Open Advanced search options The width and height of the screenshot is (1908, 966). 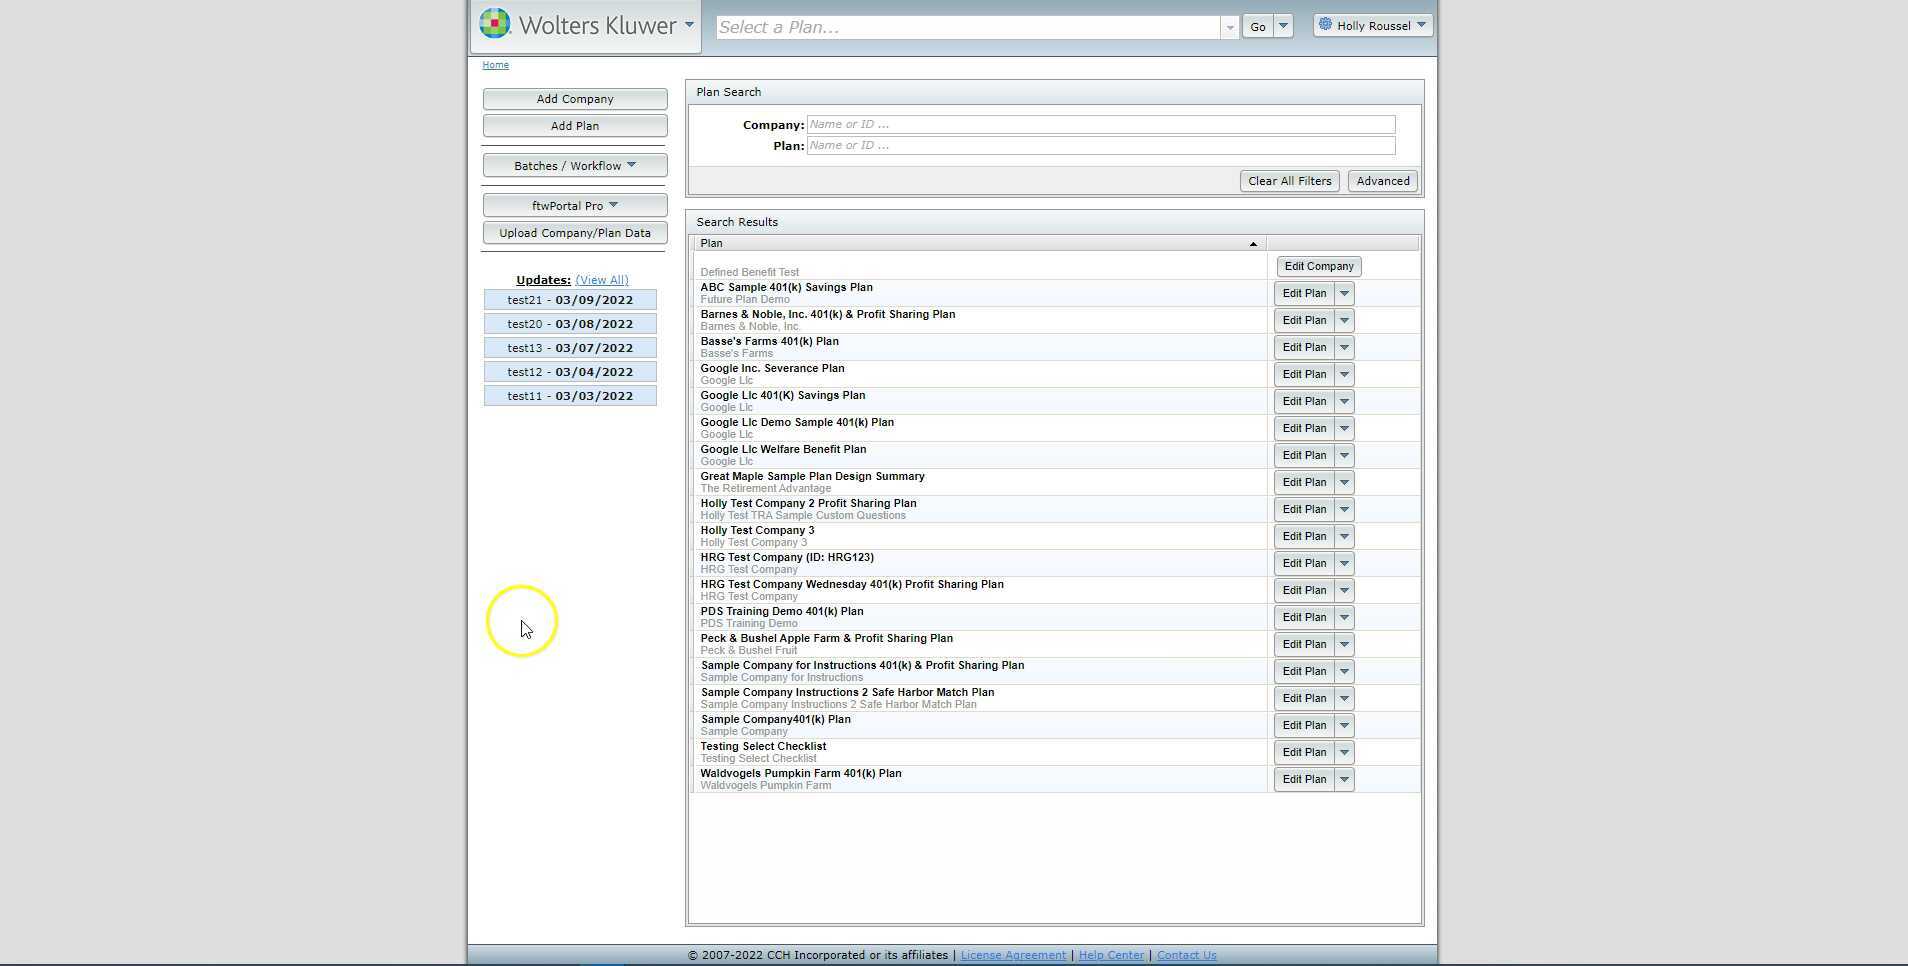tap(1382, 181)
